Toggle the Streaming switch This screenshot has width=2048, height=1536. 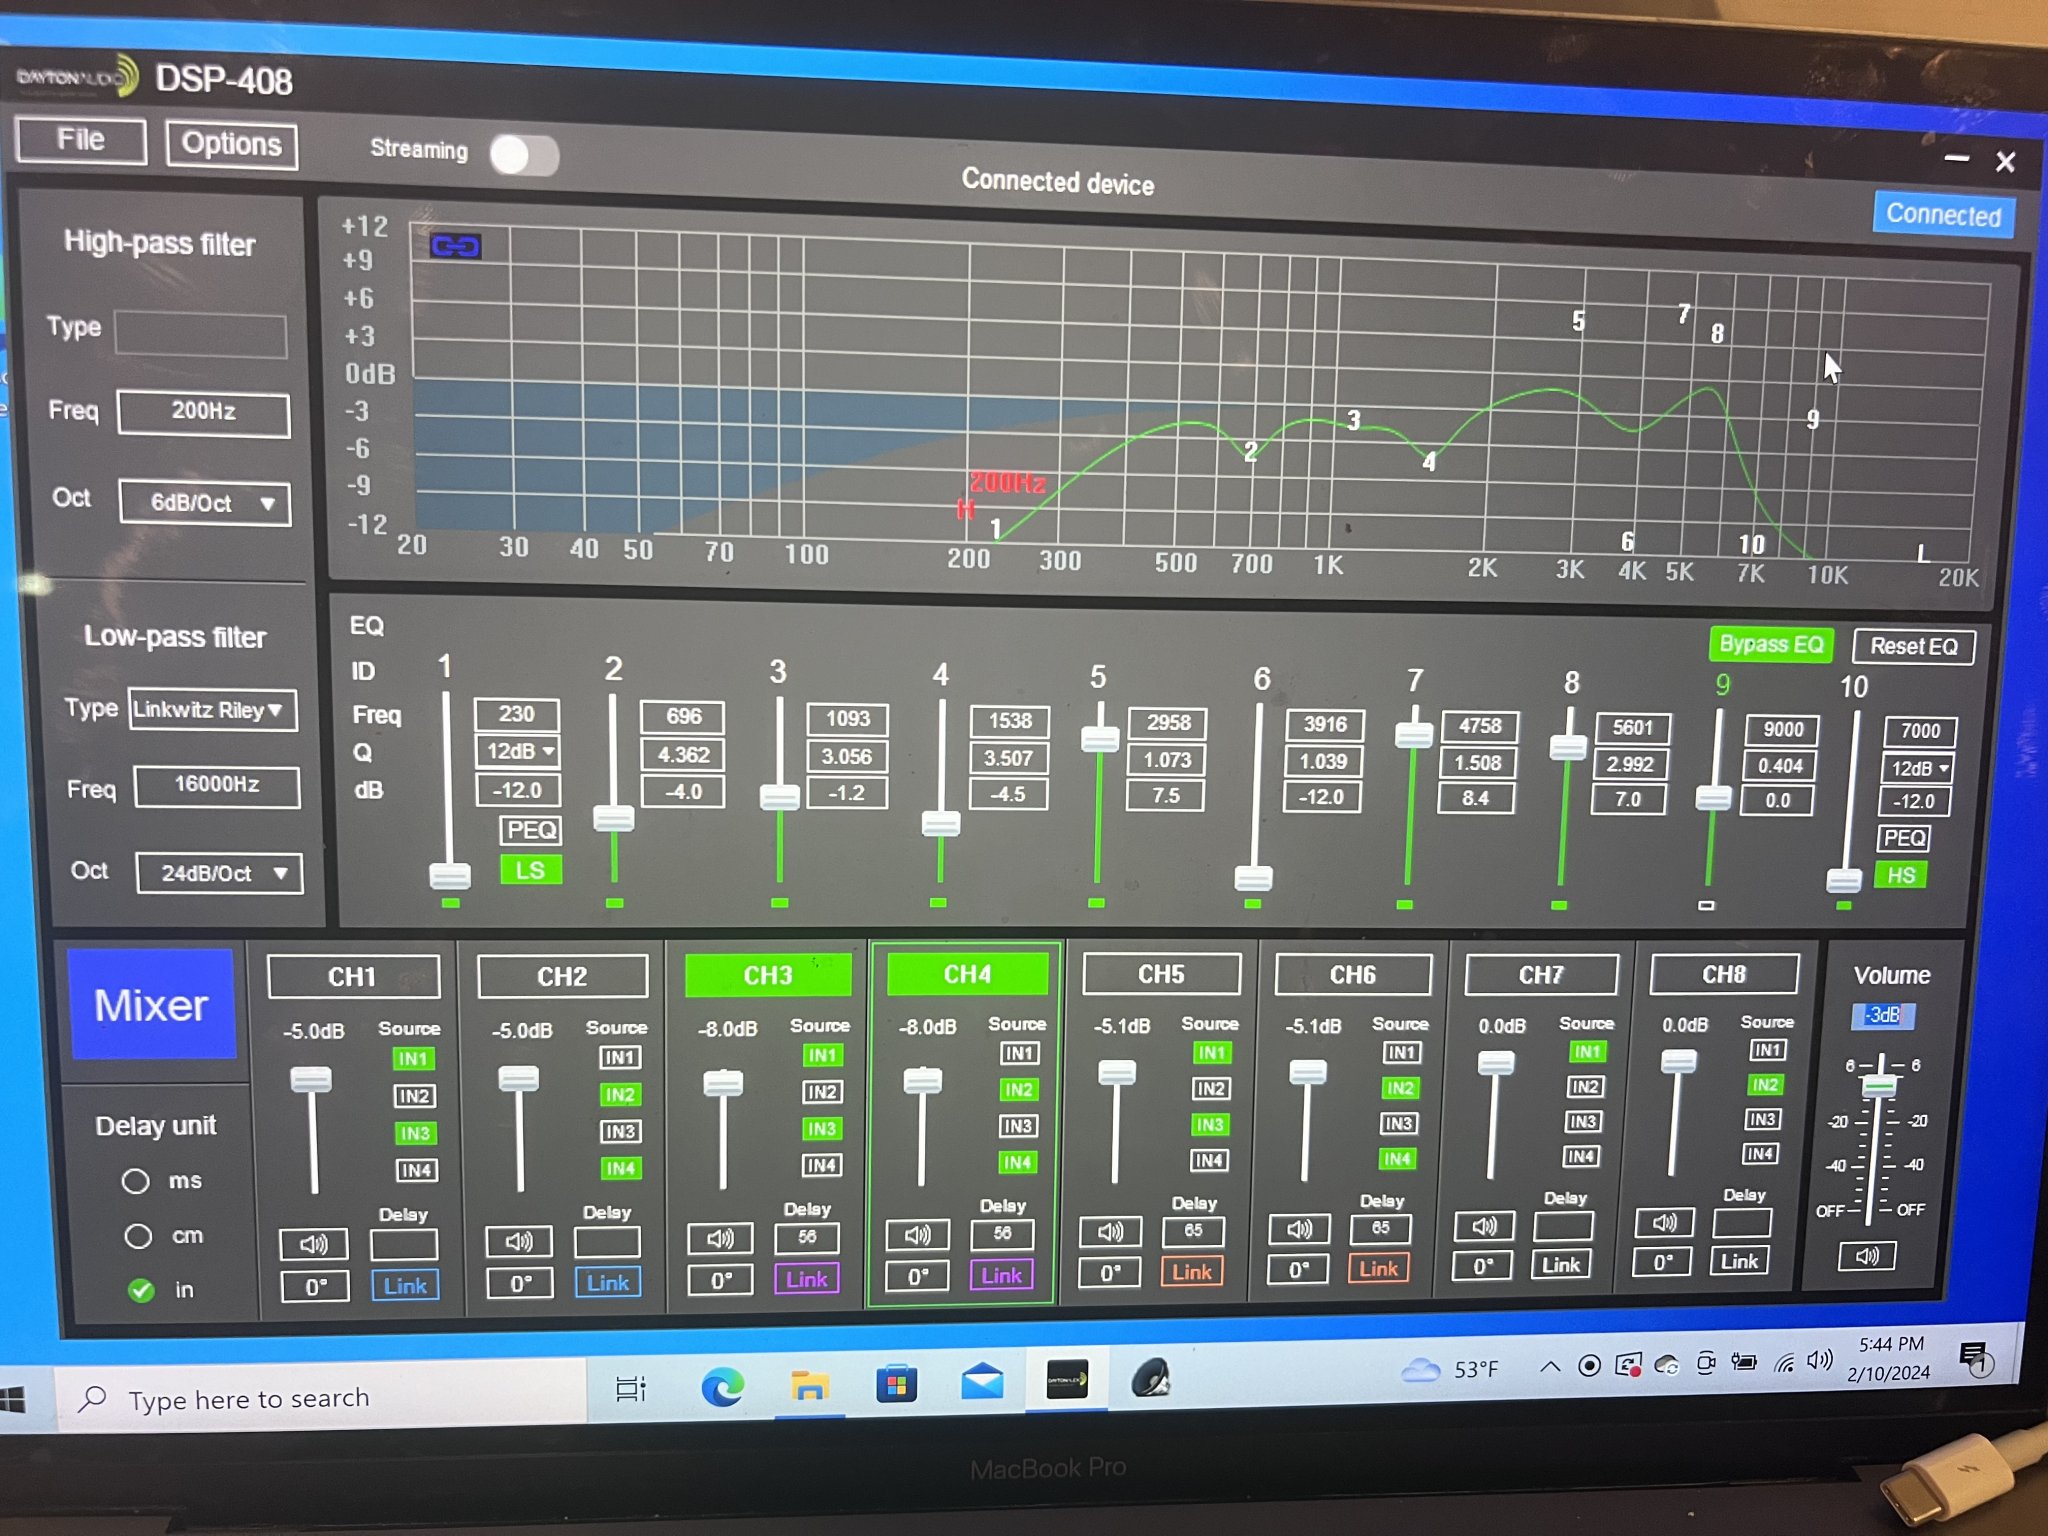click(x=524, y=155)
